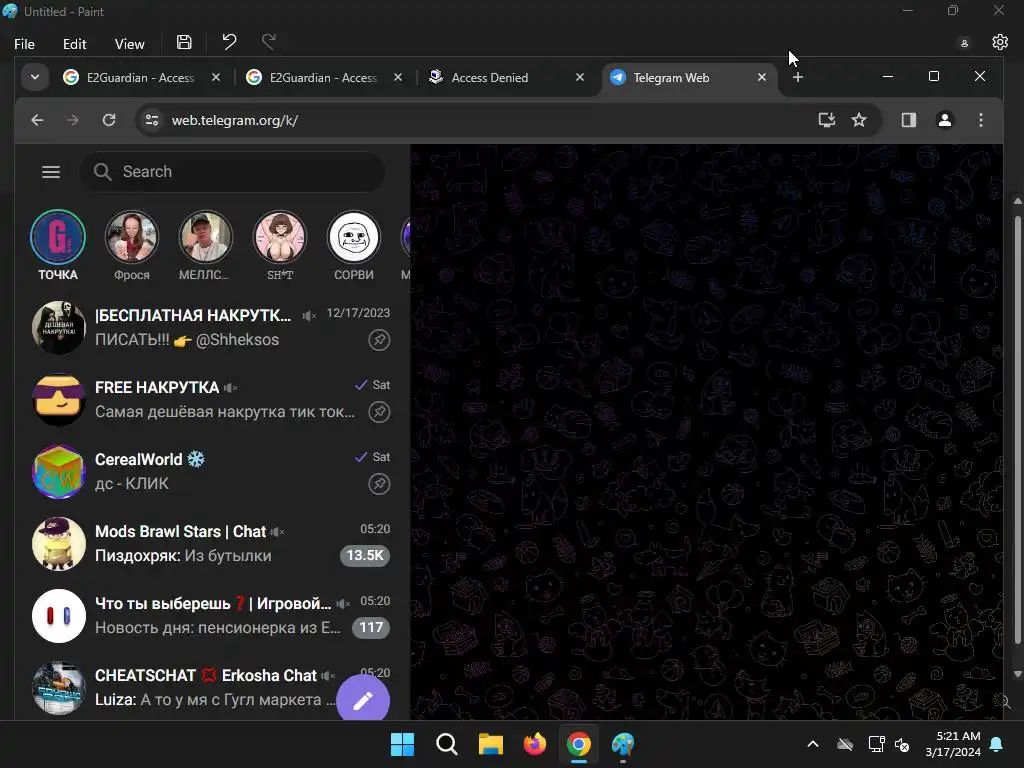Screen dimensions: 1024x768
Task: Click the CerealWorld cube avatar
Action: pos(59,472)
